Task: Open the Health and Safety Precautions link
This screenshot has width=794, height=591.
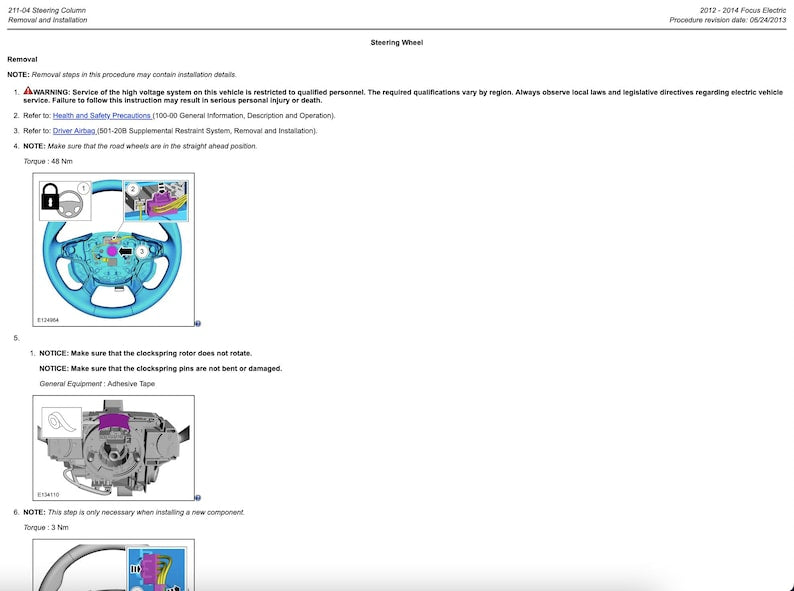Action: [102, 115]
